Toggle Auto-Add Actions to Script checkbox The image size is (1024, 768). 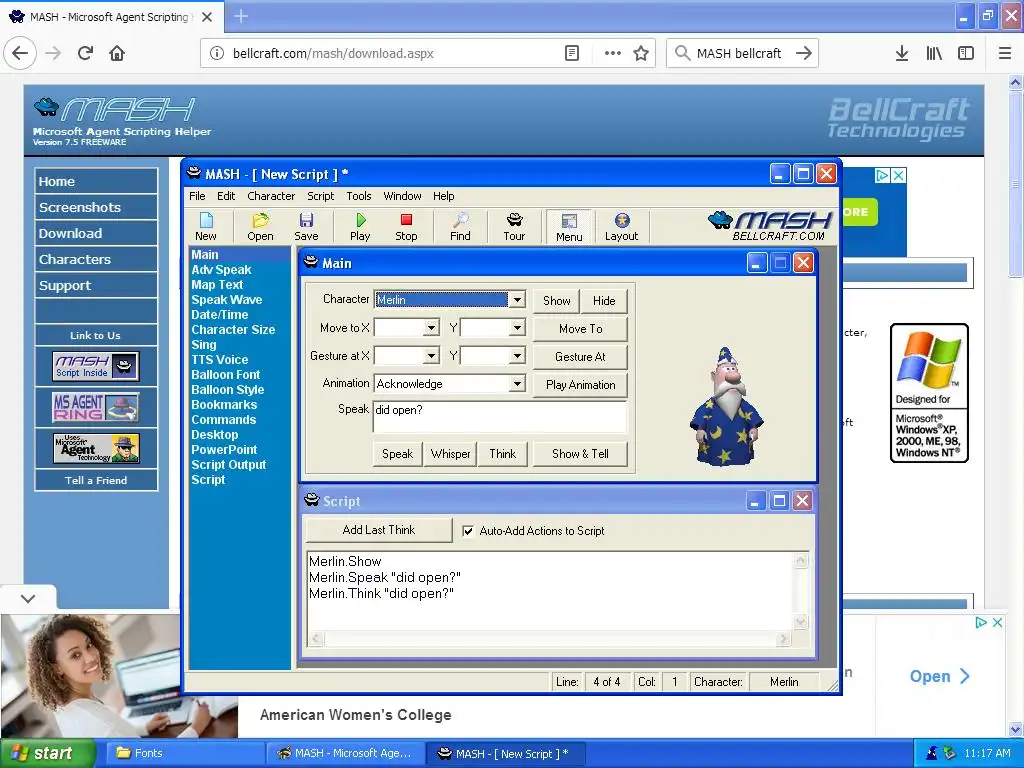pyautogui.click(x=468, y=531)
